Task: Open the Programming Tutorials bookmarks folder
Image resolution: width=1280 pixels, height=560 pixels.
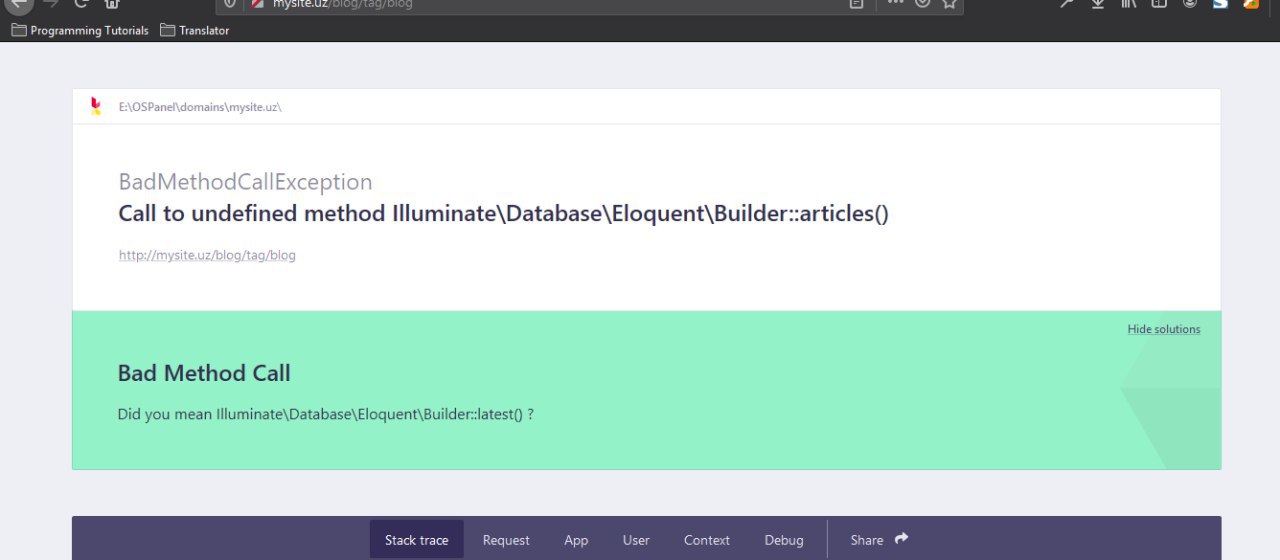Action: pyautogui.click(x=80, y=30)
